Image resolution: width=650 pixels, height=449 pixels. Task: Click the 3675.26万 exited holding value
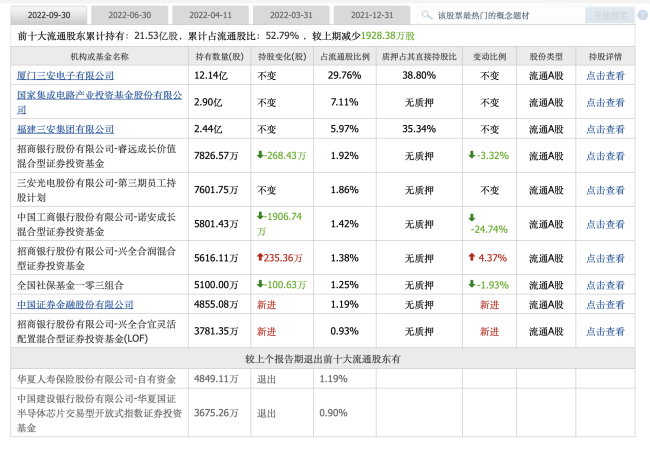(x=216, y=413)
